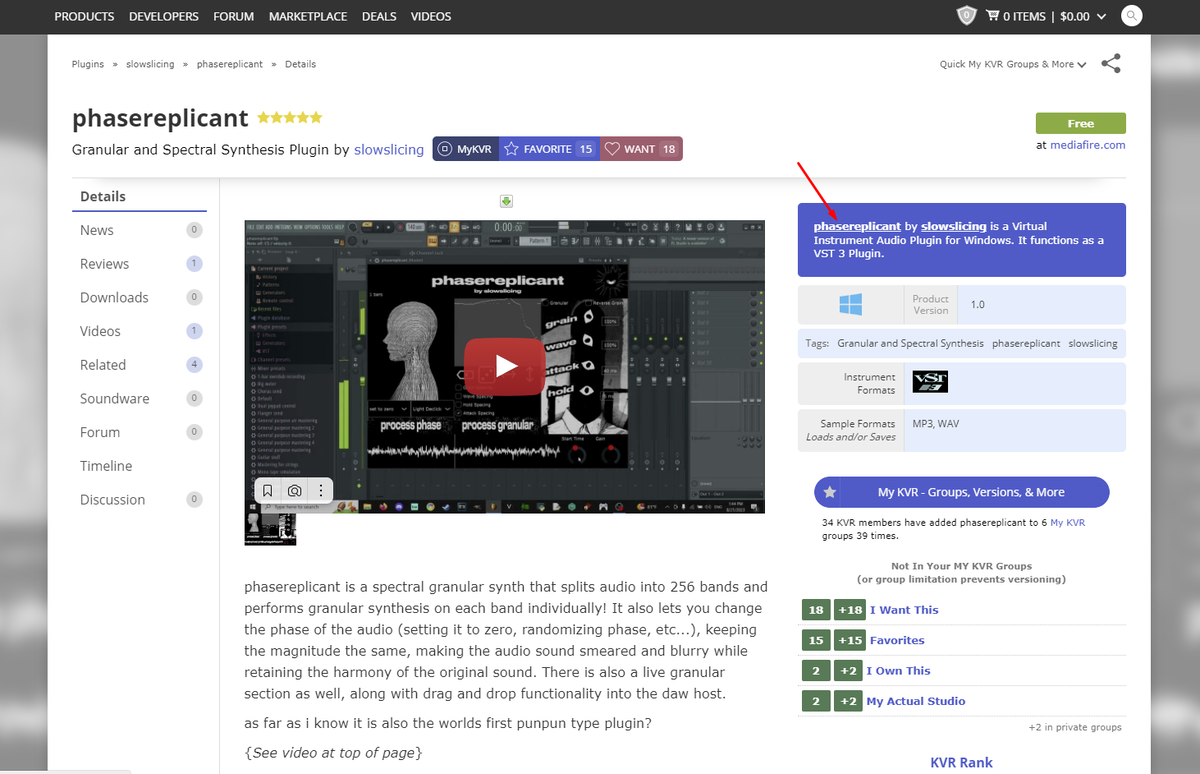Screen dimensions: 1200x774
Task: Select the News sidebar tab
Action: click(140, 230)
